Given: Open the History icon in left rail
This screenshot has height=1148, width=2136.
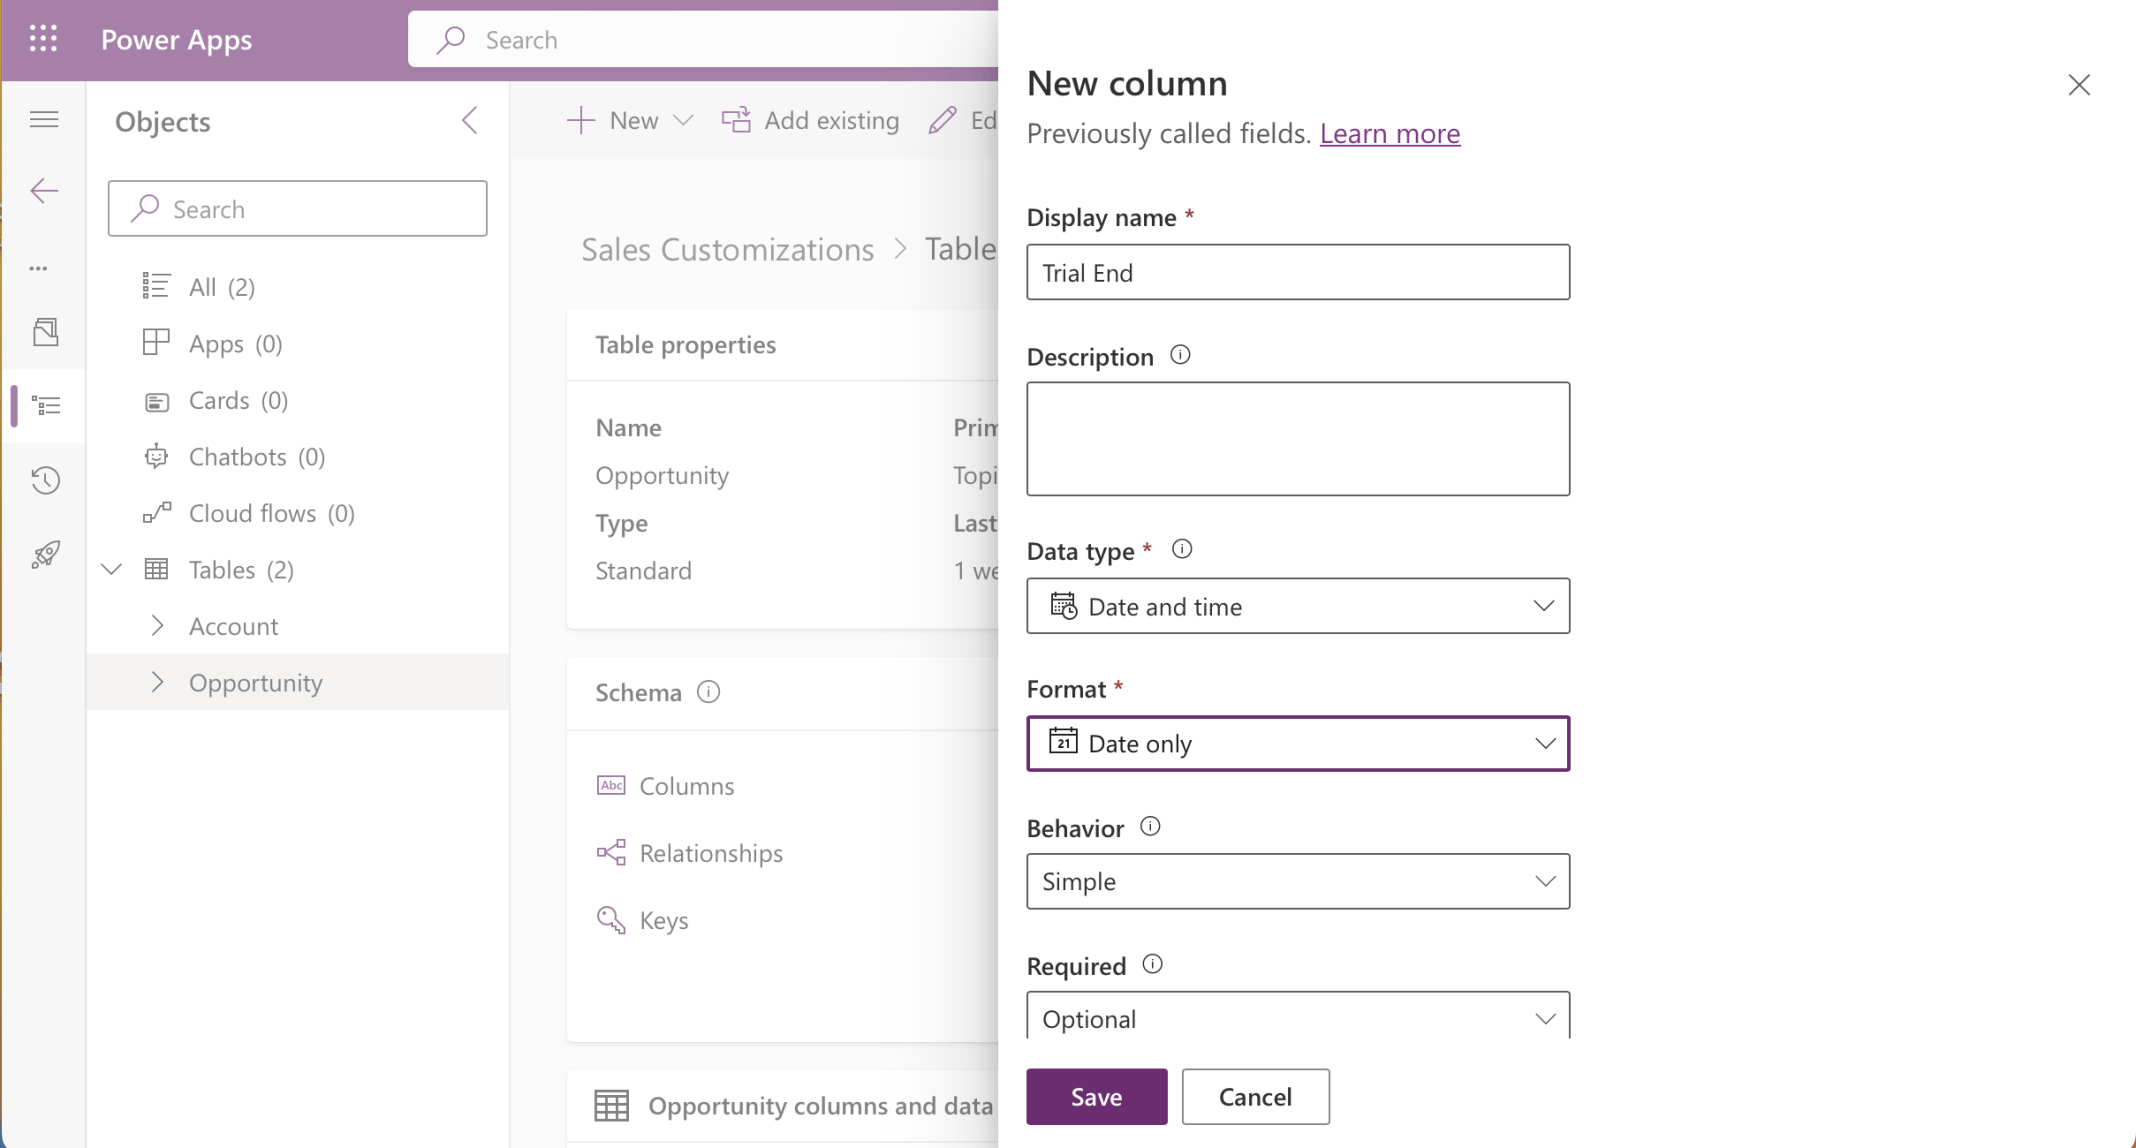Looking at the screenshot, I should [x=45, y=480].
